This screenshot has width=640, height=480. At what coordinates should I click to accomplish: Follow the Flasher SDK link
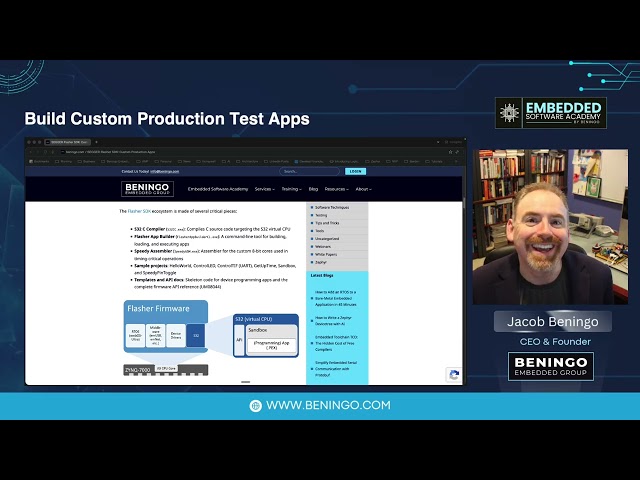coord(139,211)
